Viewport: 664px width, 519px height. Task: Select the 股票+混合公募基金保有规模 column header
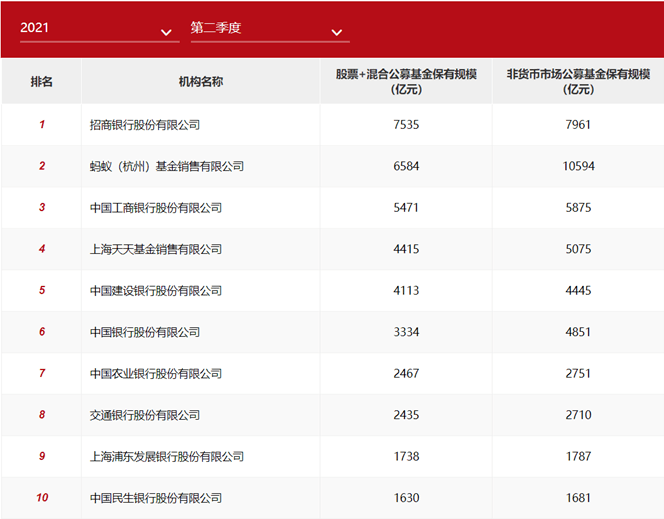tap(406, 82)
